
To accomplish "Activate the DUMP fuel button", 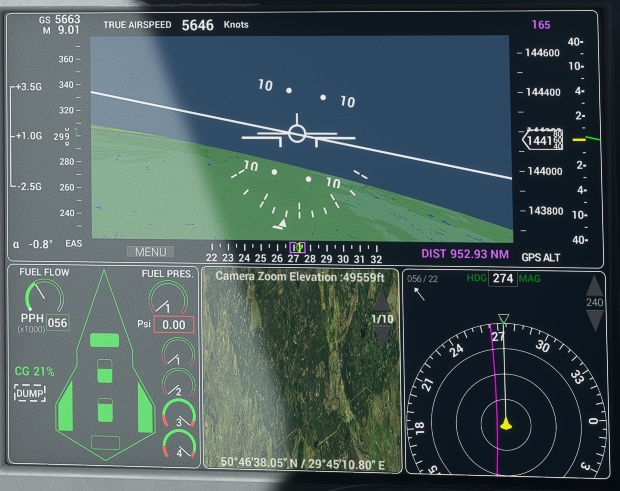I will 30,393.
